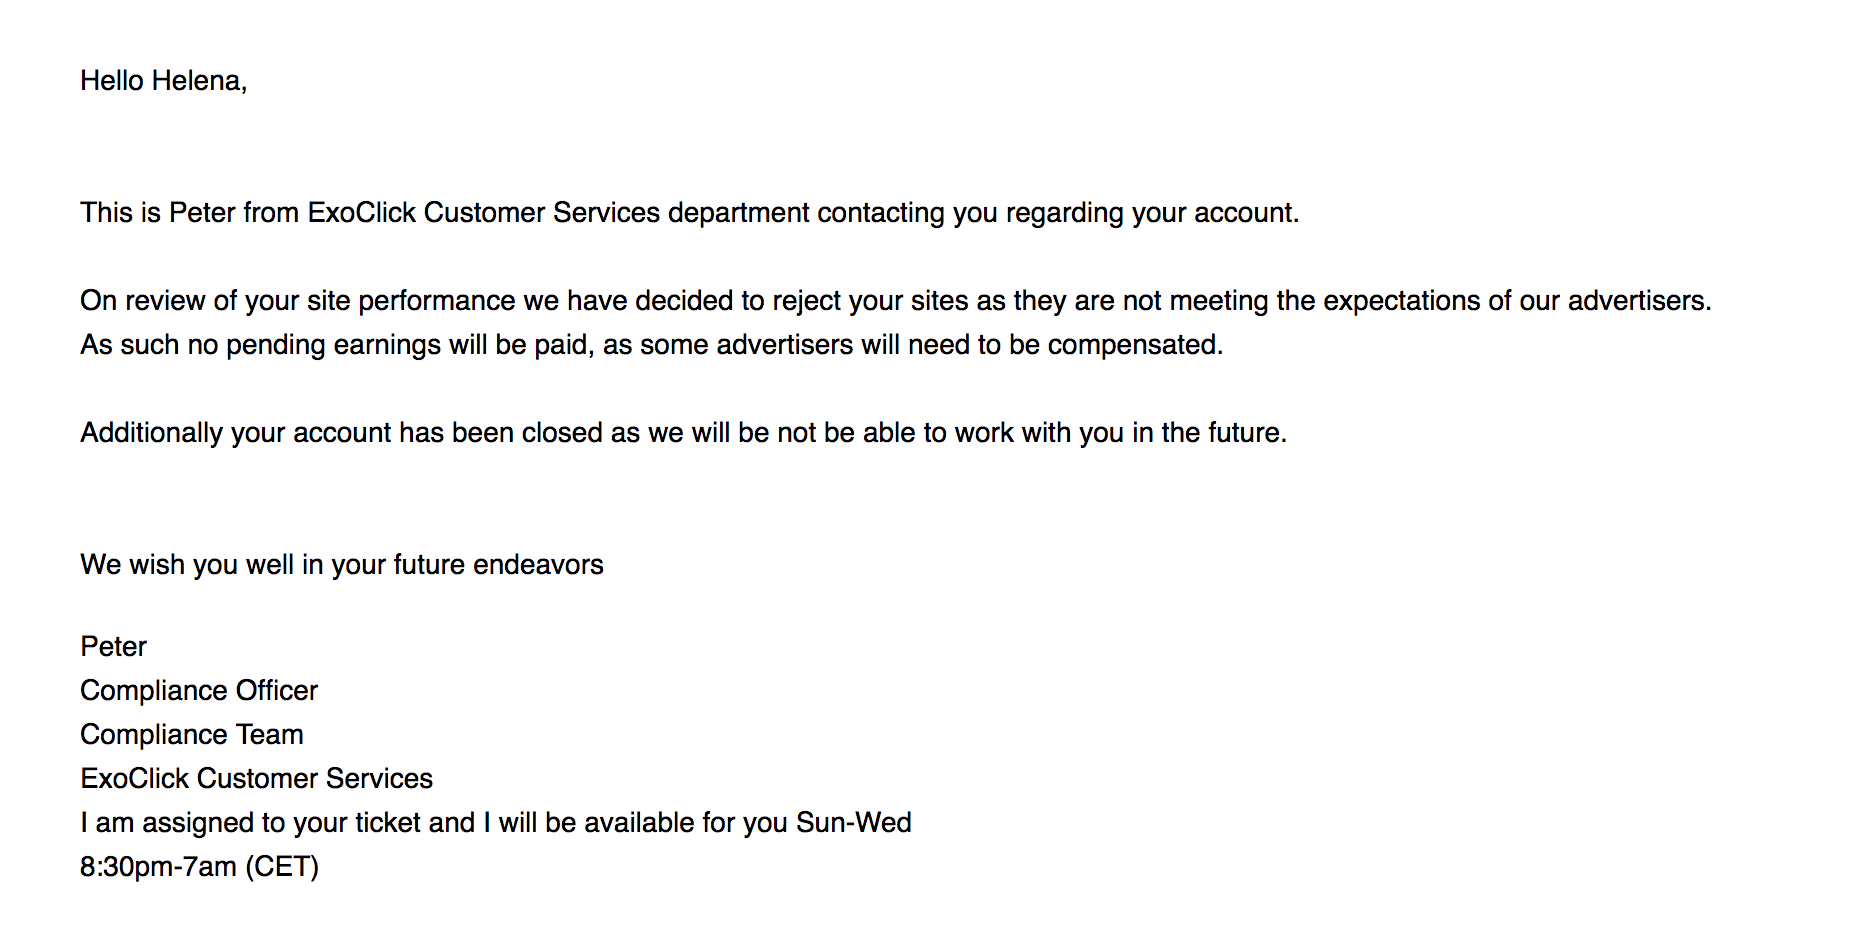
Task: Click the "ExoClick Customer Services" signature line
Action: [x=256, y=779]
